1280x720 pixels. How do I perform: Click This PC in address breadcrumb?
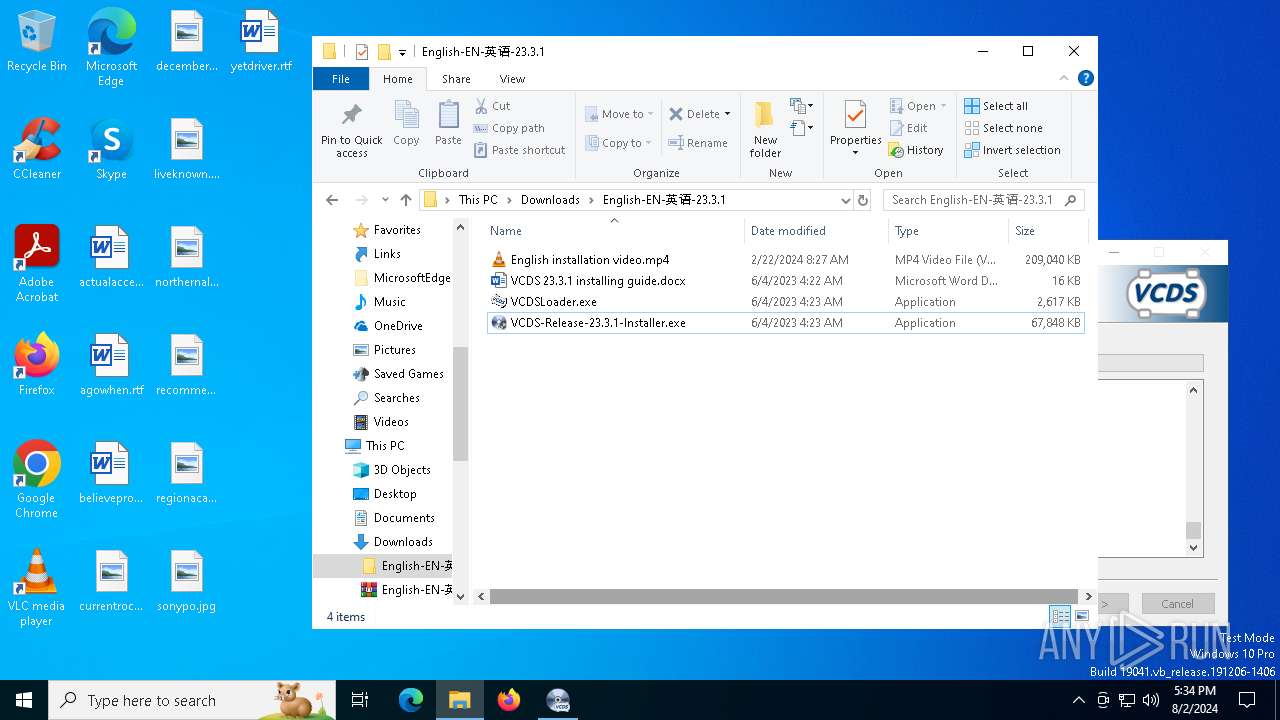[x=478, y=200]
